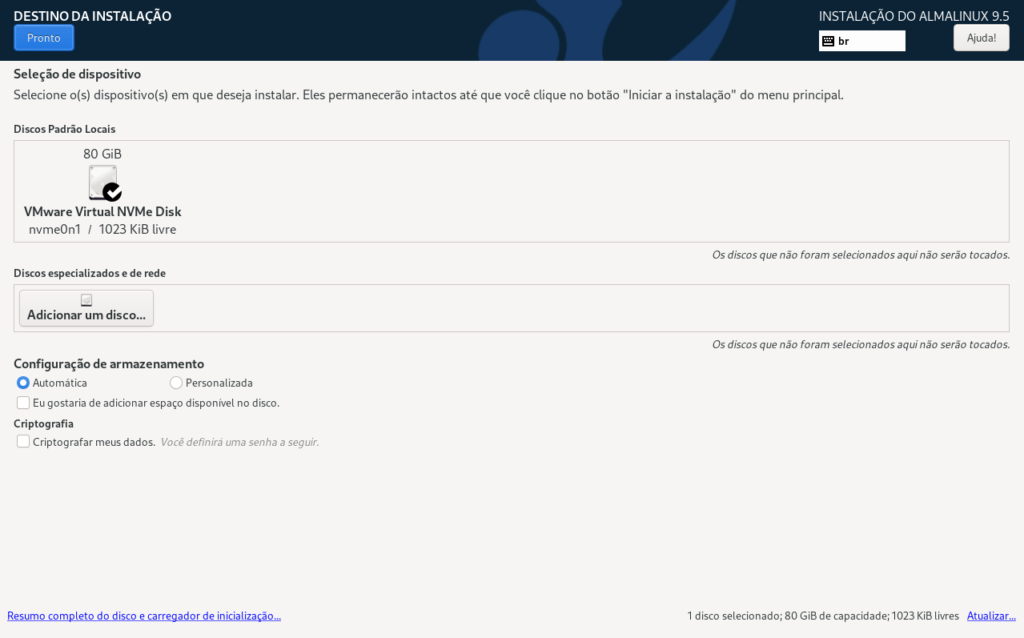
Task: Open the Ajuda! help button
Action: [x=981, y=38]
